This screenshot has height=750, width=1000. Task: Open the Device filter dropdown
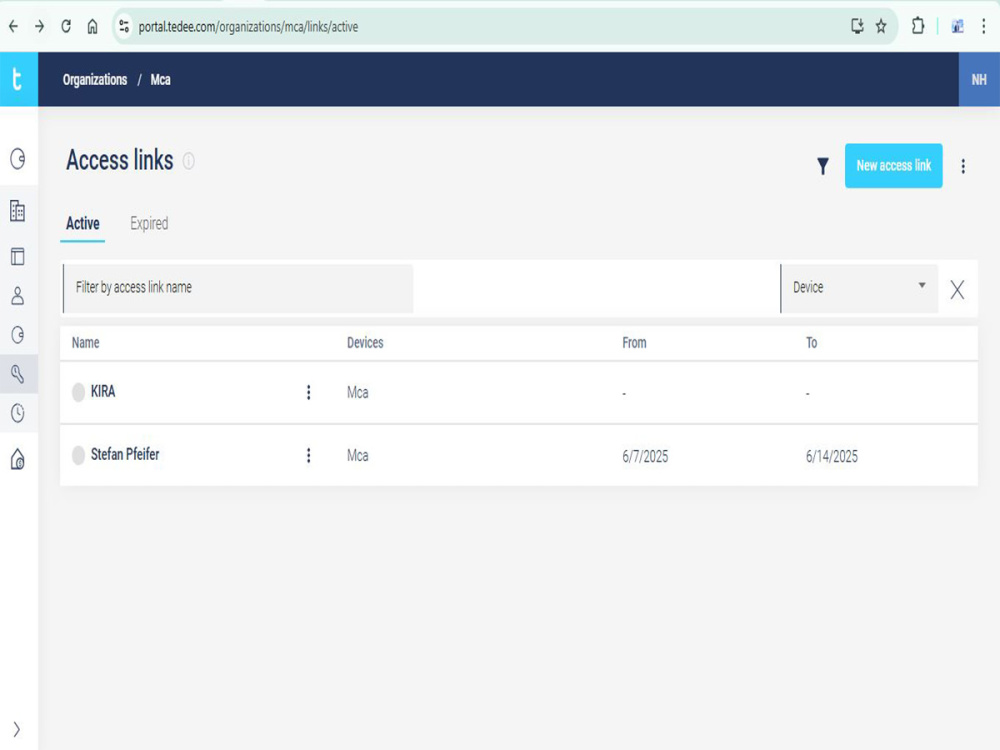point(859,288)
